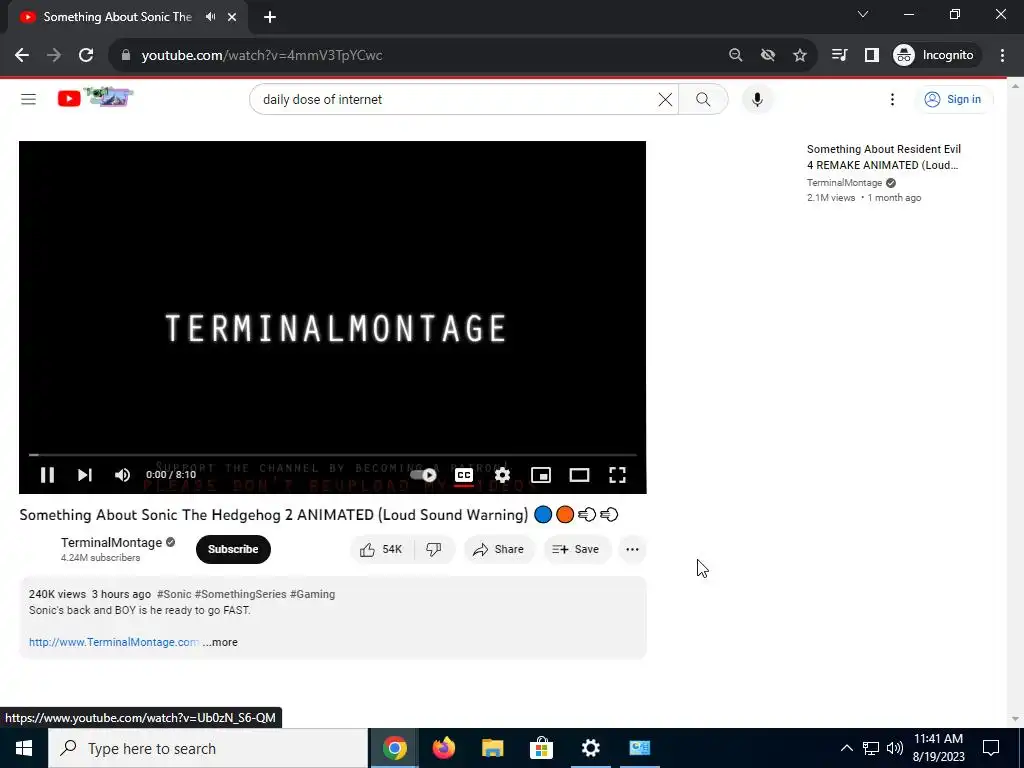Open File Explorer from taskbar
Screen dimensions: 1024x768
493,748
